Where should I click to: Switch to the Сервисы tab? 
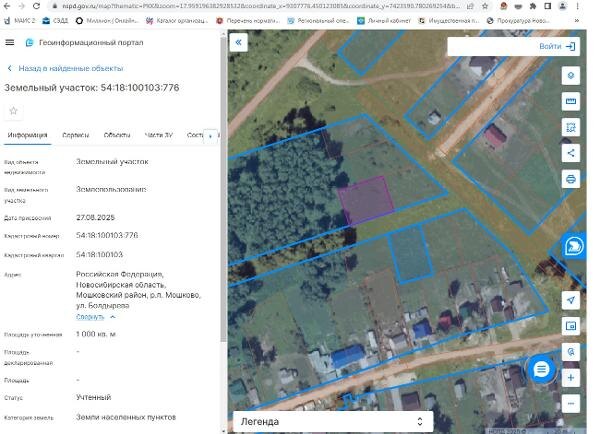(75, 135)
